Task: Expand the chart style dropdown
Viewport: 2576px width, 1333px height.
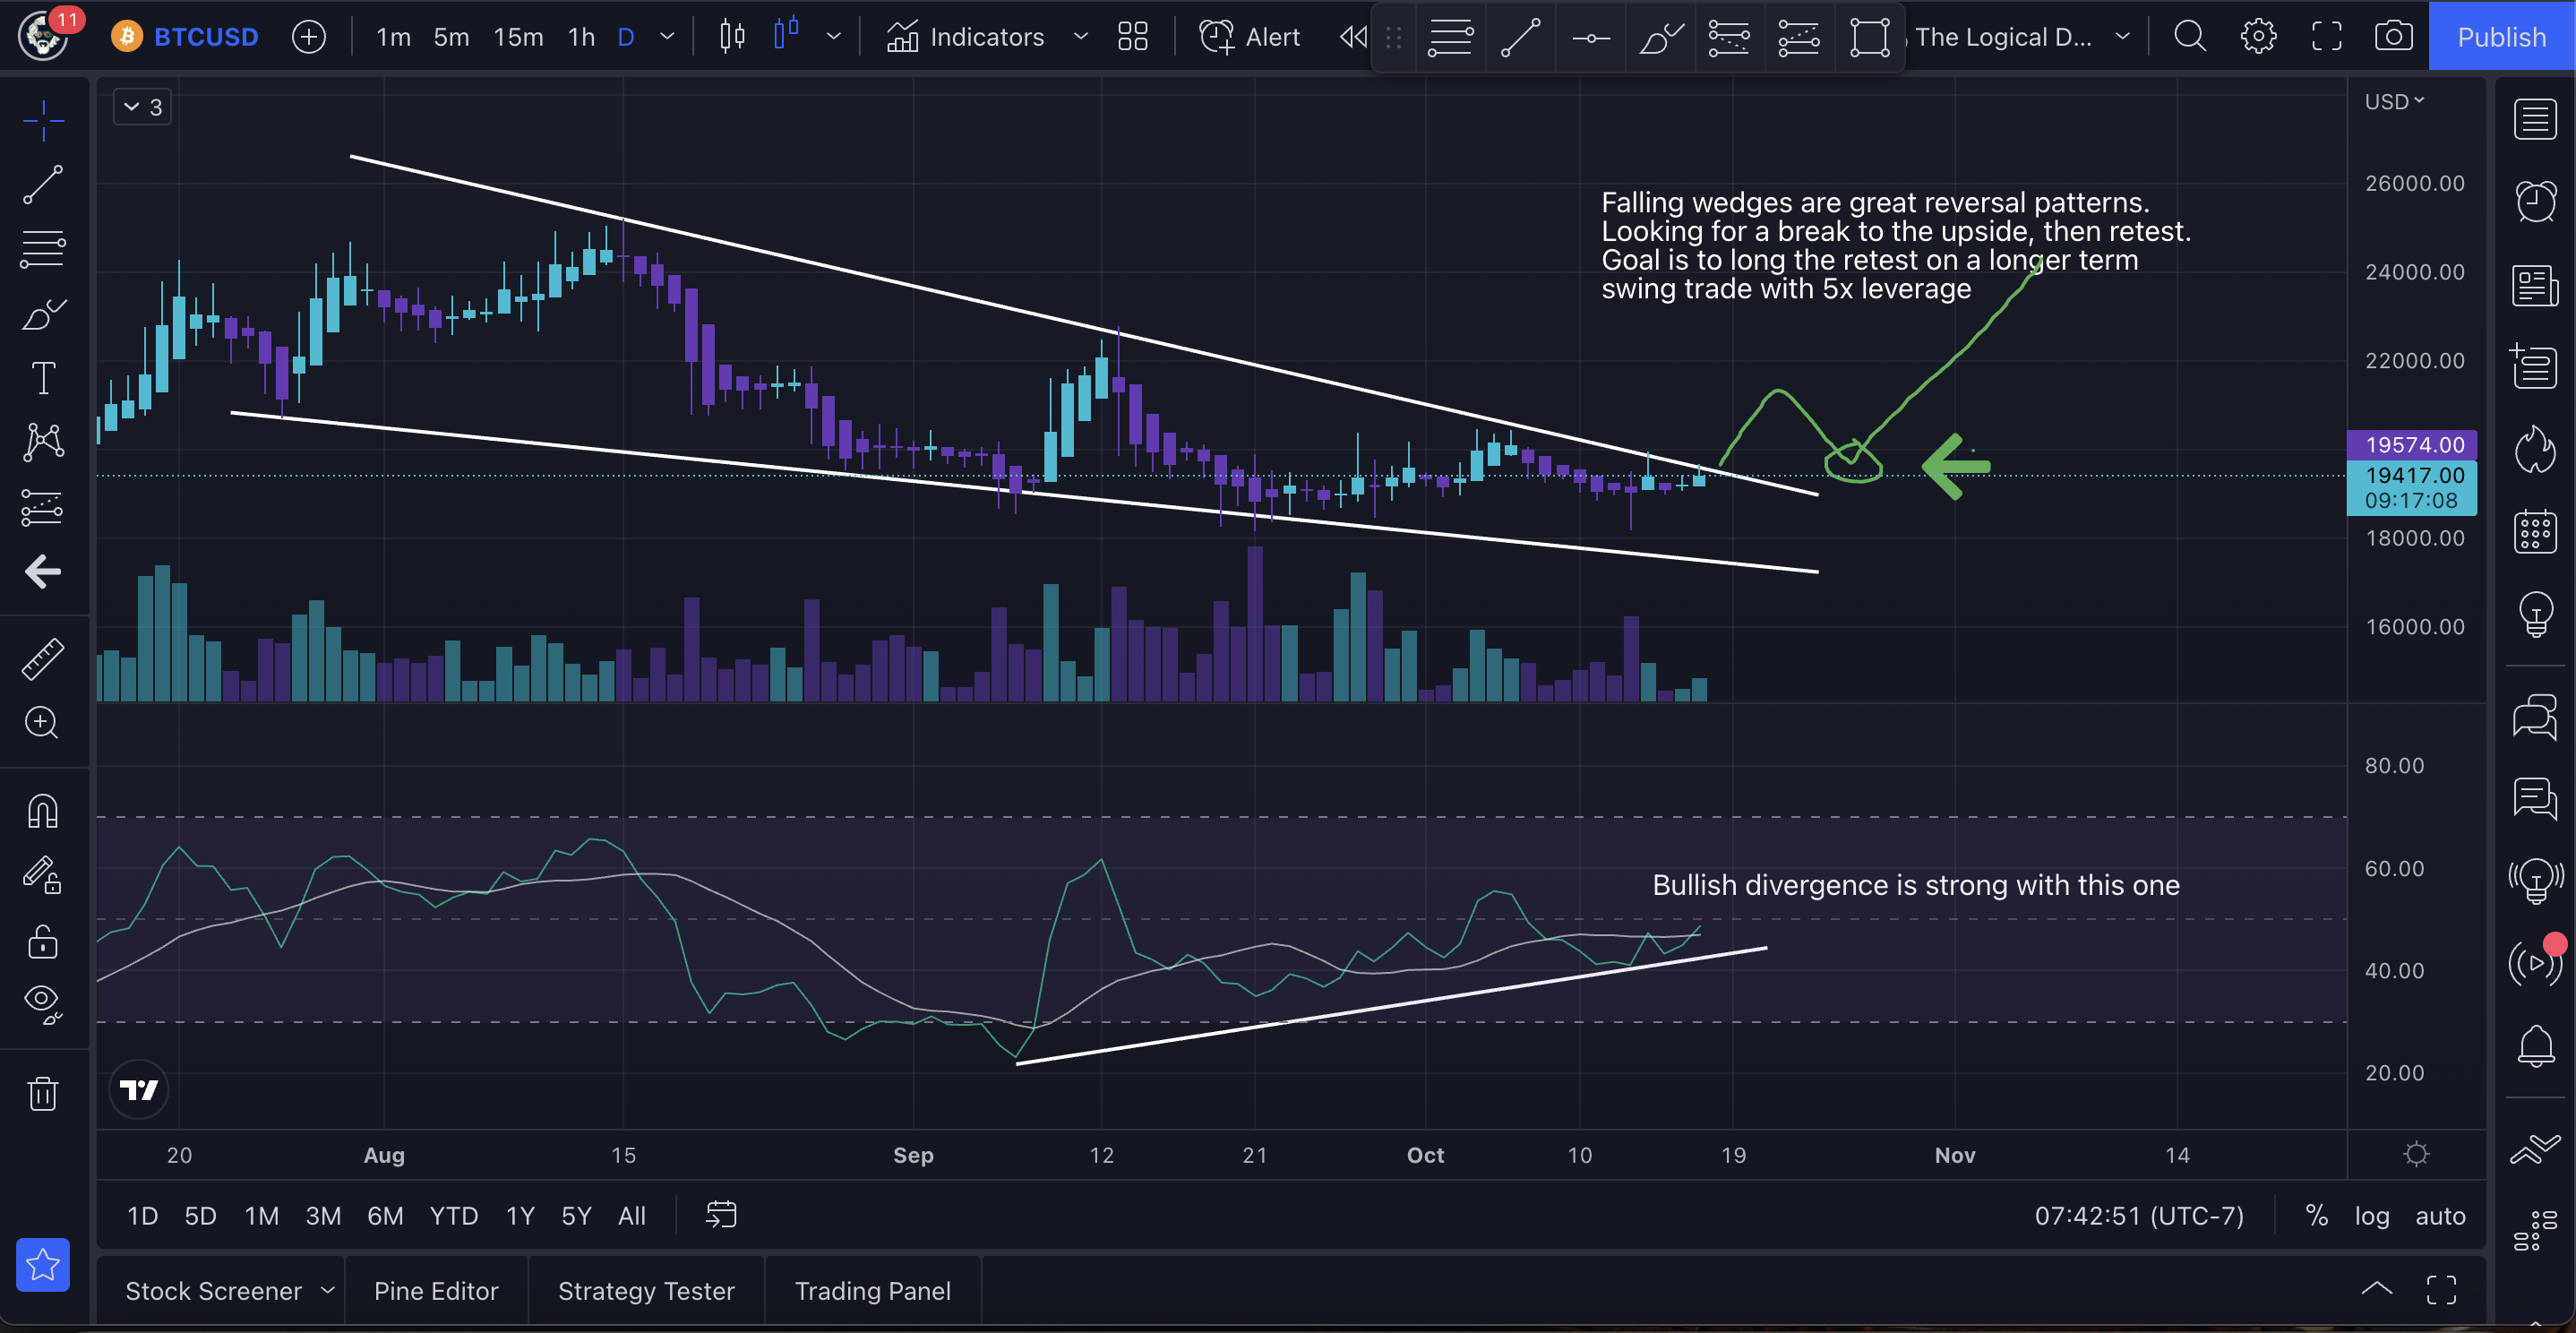Action: (833, 37)
